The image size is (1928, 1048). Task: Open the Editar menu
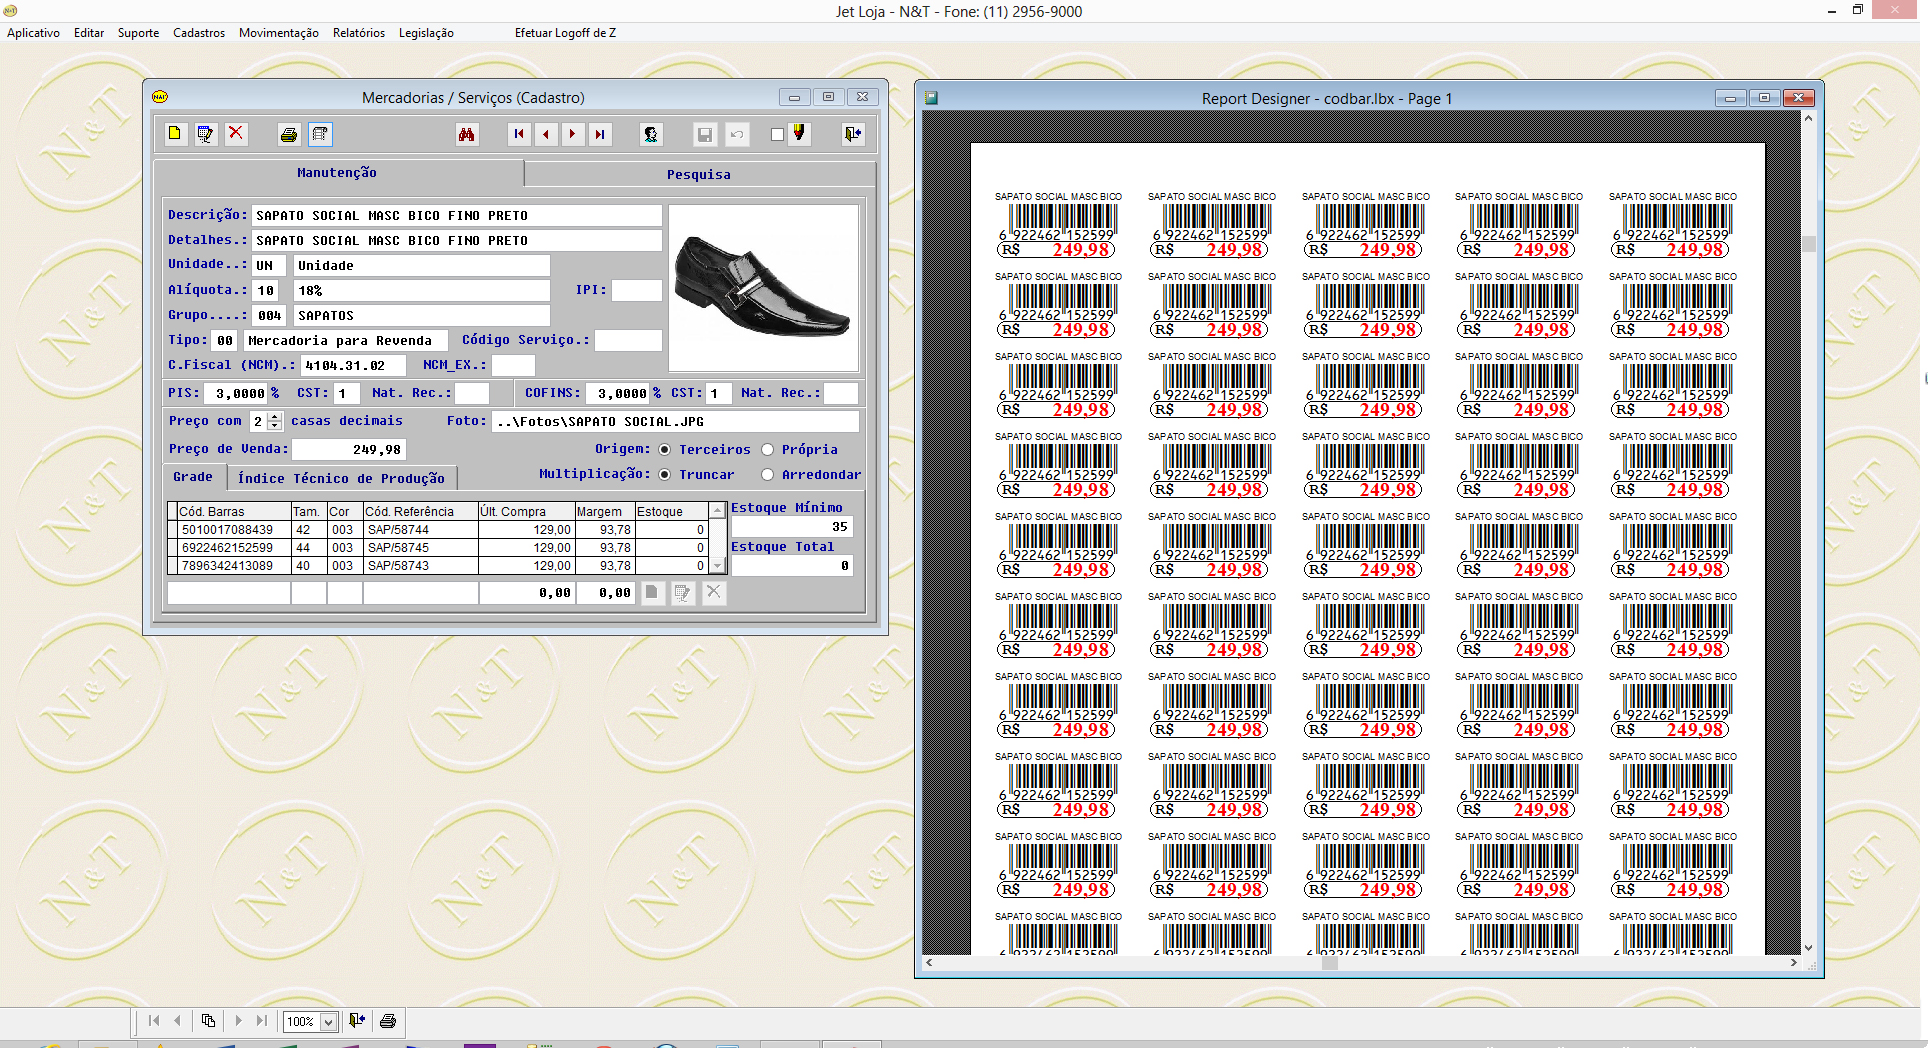pyautogui.click(x=89, y=33)
